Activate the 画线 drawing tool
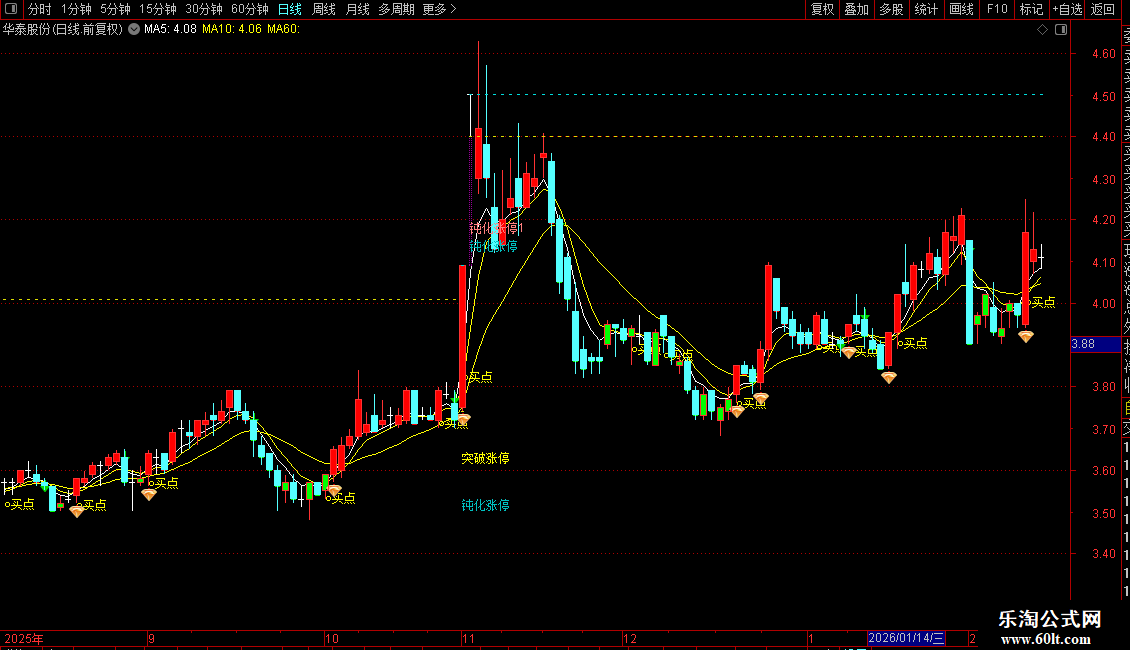 coord(961,9)
